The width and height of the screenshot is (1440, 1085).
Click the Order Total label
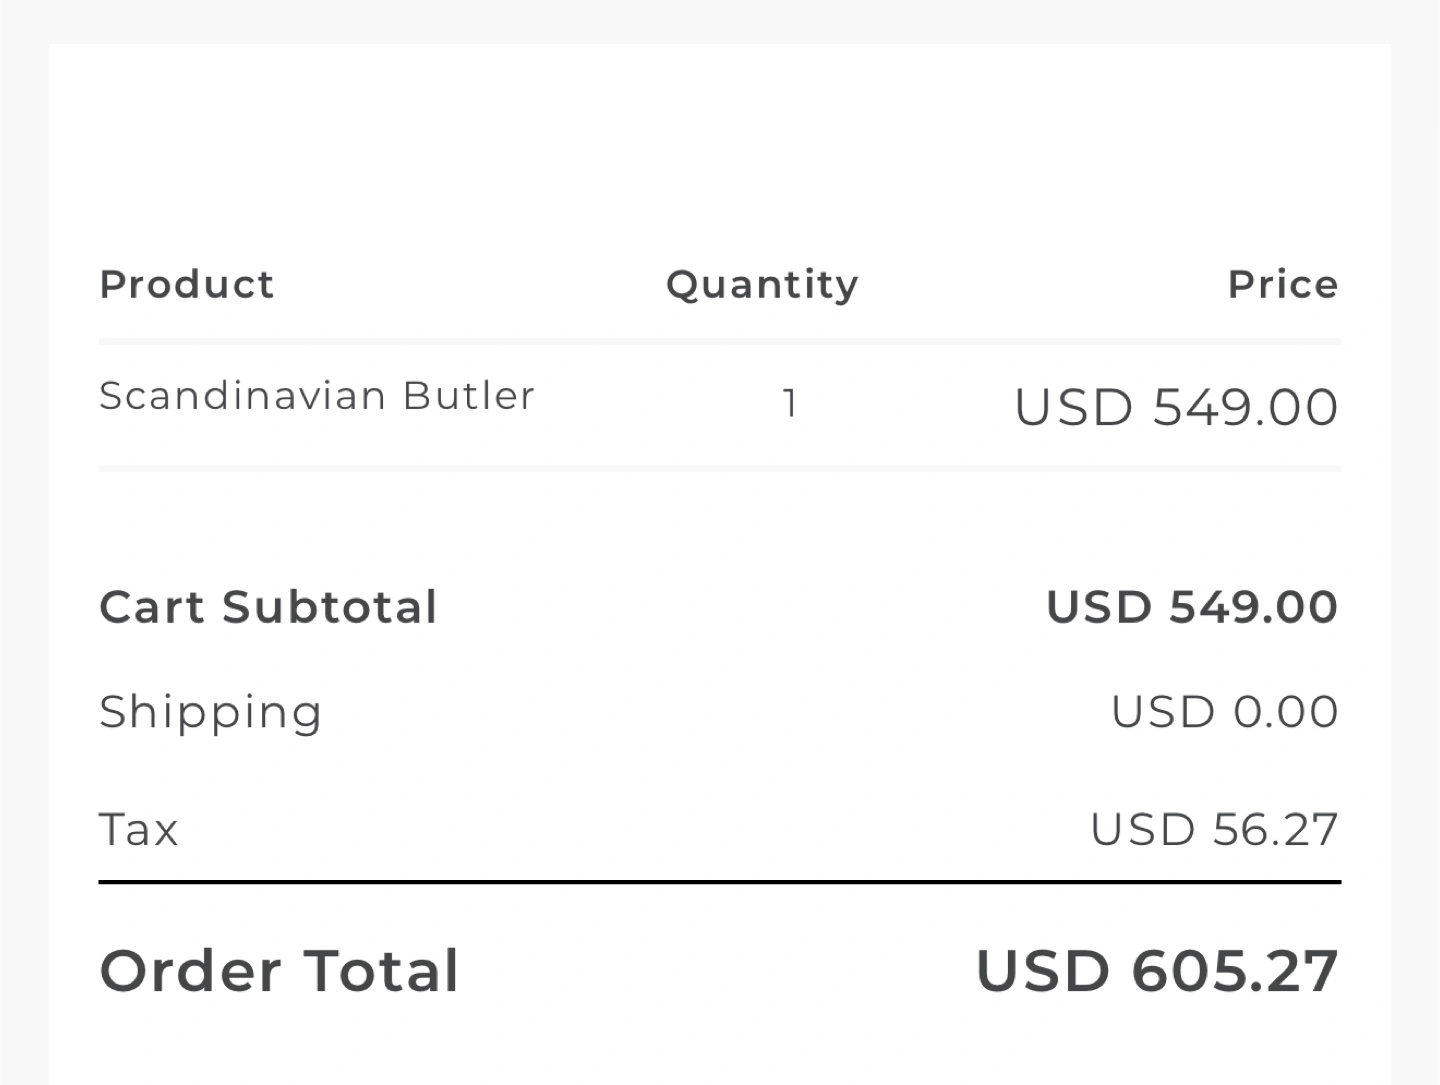point(280,971)
